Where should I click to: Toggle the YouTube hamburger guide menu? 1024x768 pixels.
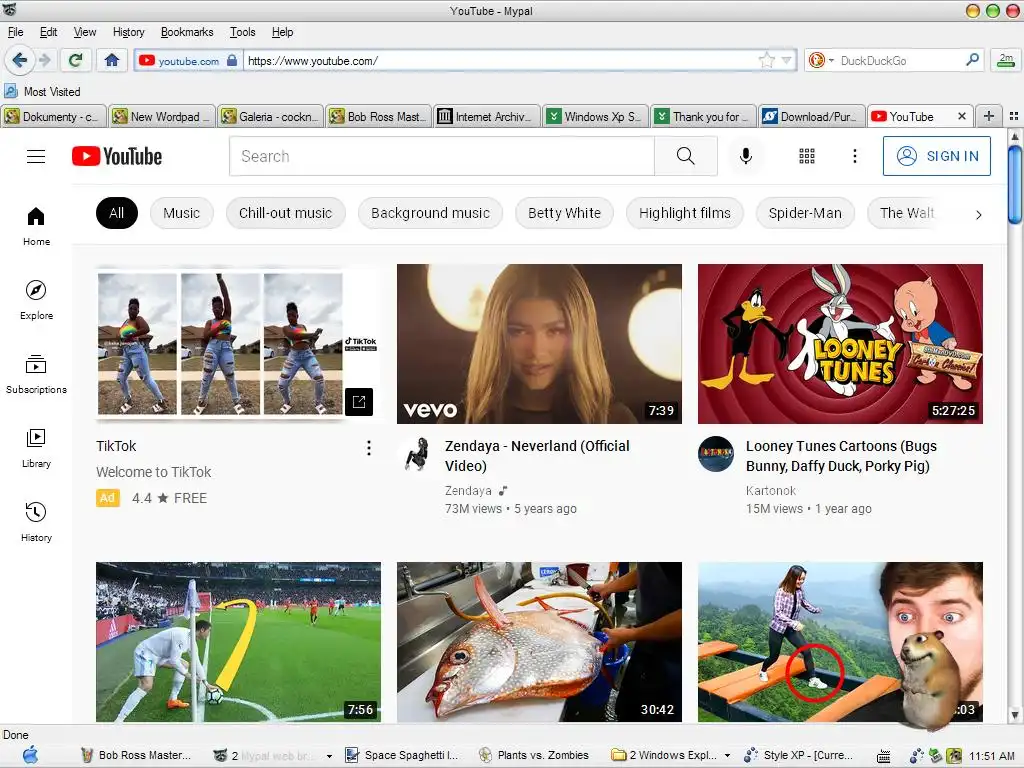[x=36, y=156]
